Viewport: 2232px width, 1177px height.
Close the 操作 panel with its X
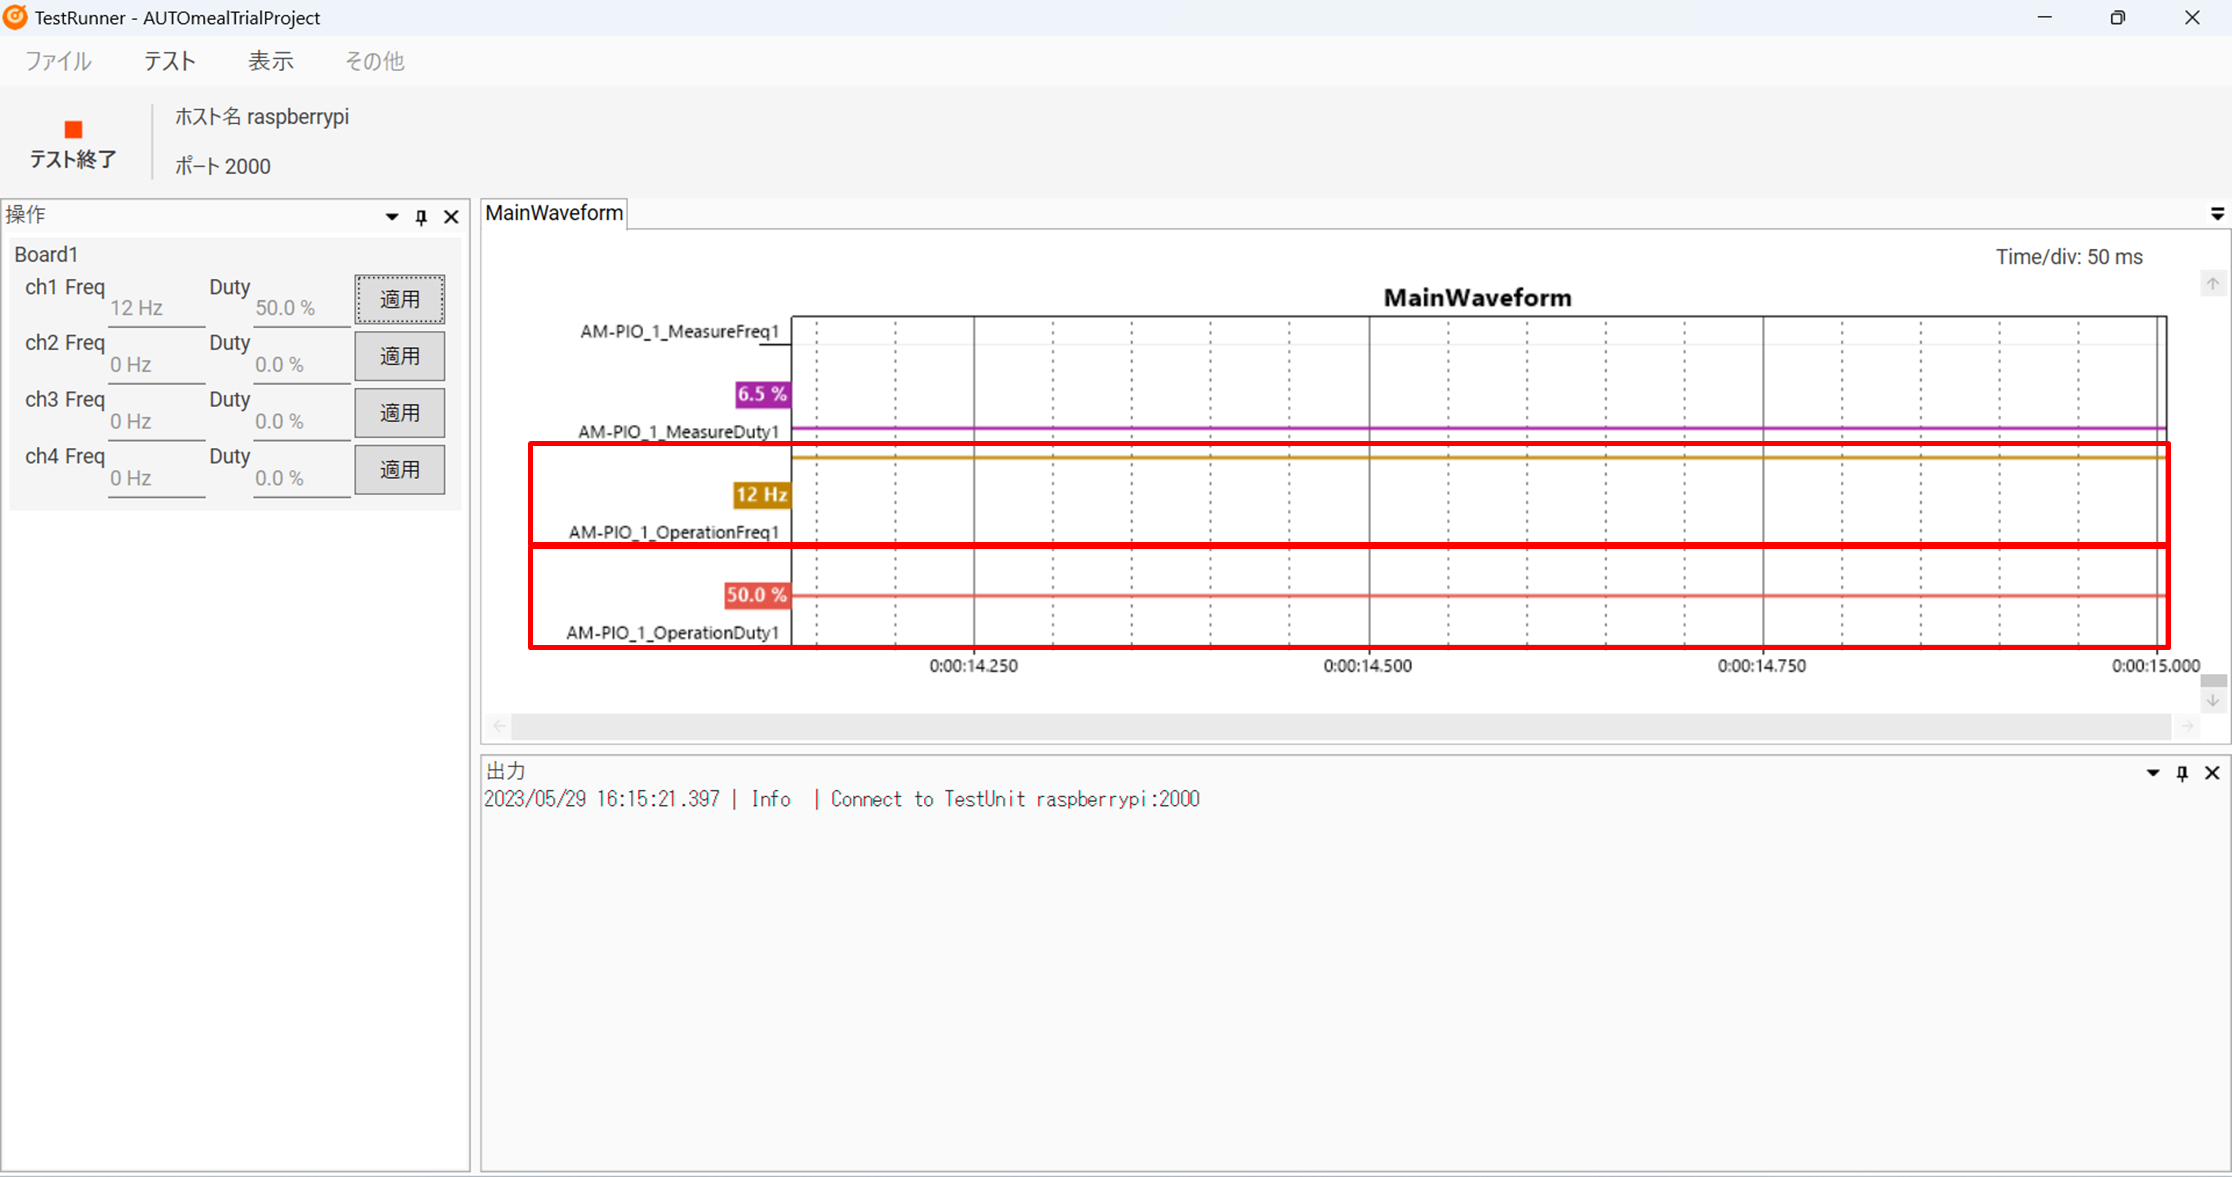pos(451,217)
